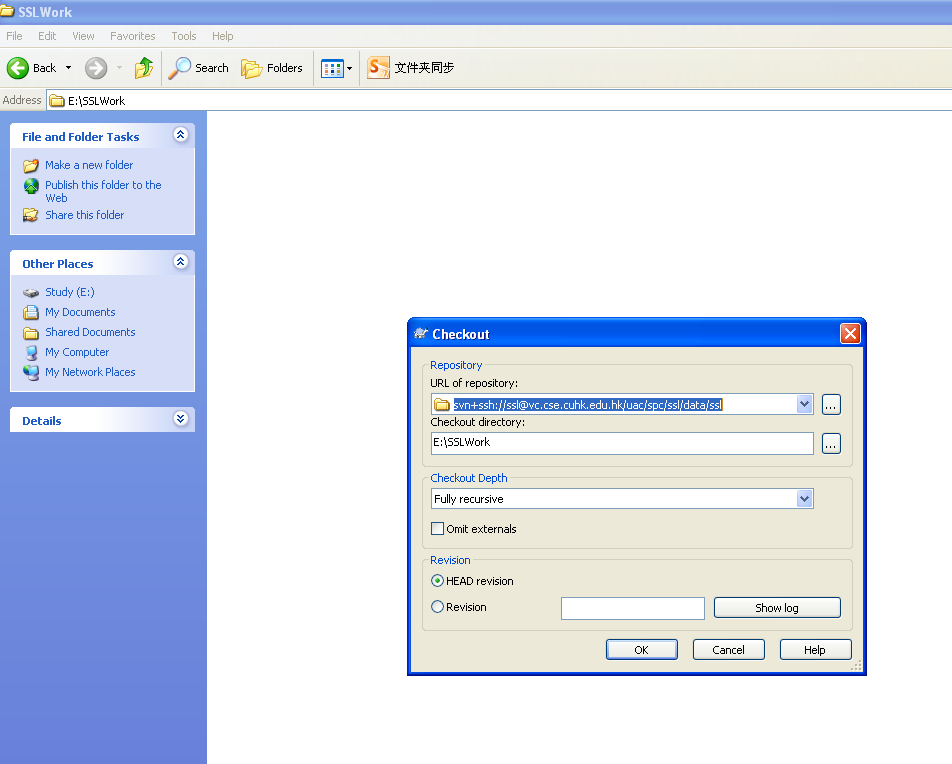
Task: Click the Show log button
Action: coord(777,608)
